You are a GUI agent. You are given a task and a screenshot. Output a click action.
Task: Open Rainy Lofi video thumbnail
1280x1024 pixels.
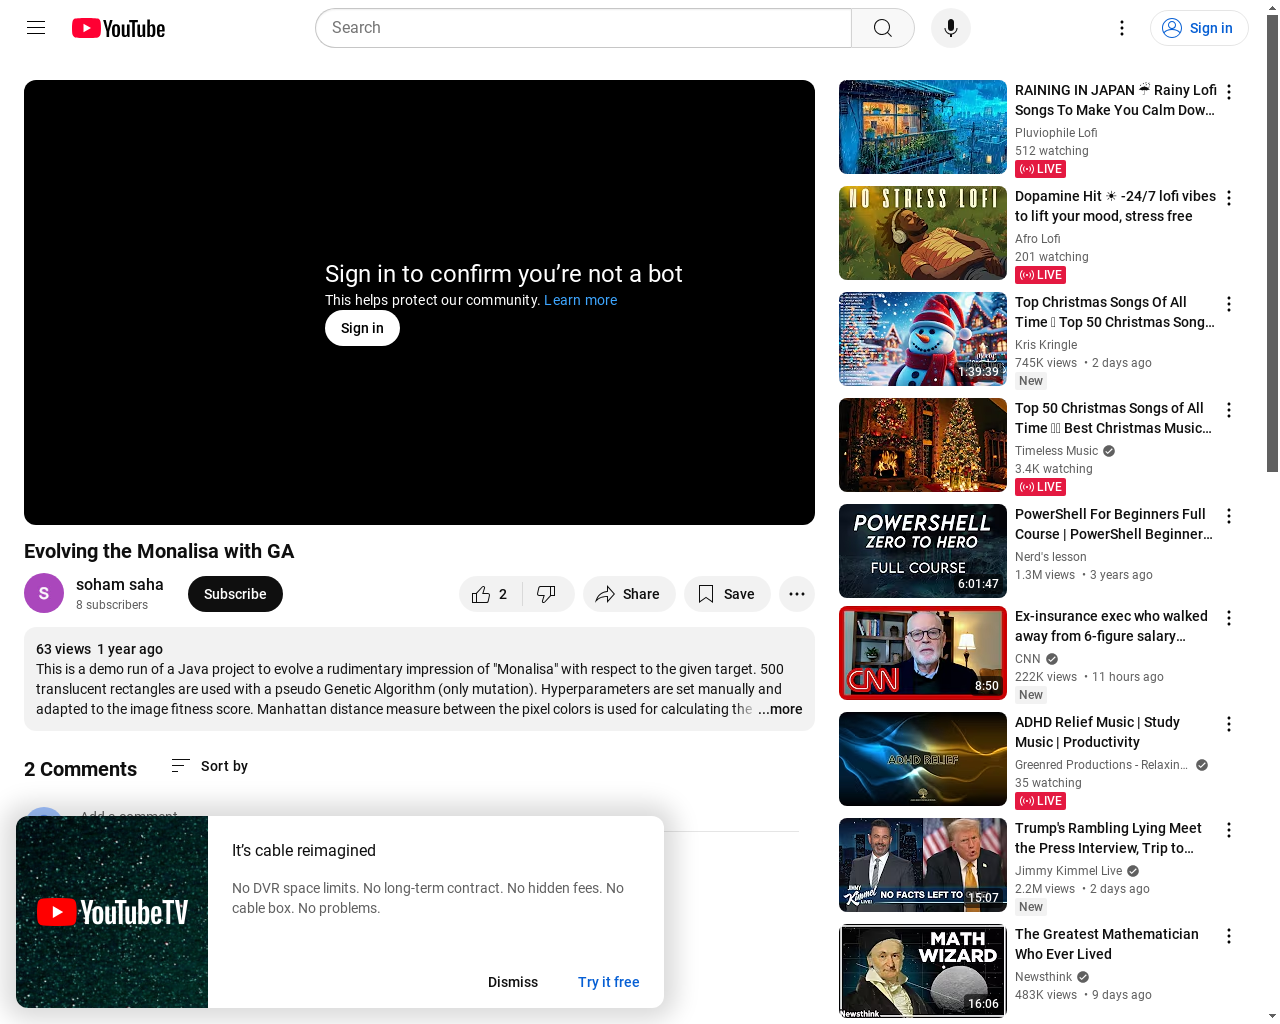(x=923, y=127)
